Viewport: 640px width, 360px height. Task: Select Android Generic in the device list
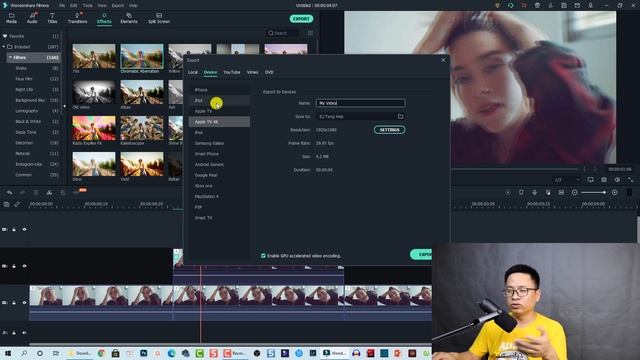(219, 164)
